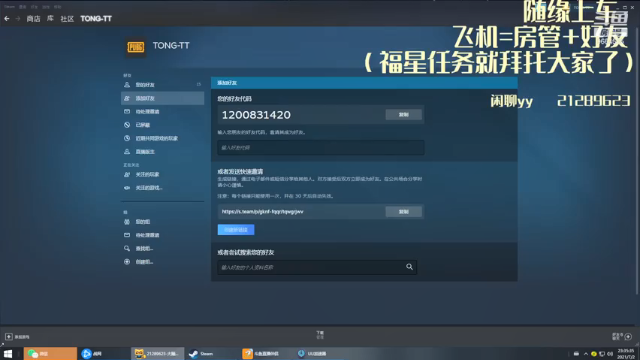Open the 库 (Library) tab
Image resolution: width=640 pixels, height=360 pixels.
tap(50, 18)
